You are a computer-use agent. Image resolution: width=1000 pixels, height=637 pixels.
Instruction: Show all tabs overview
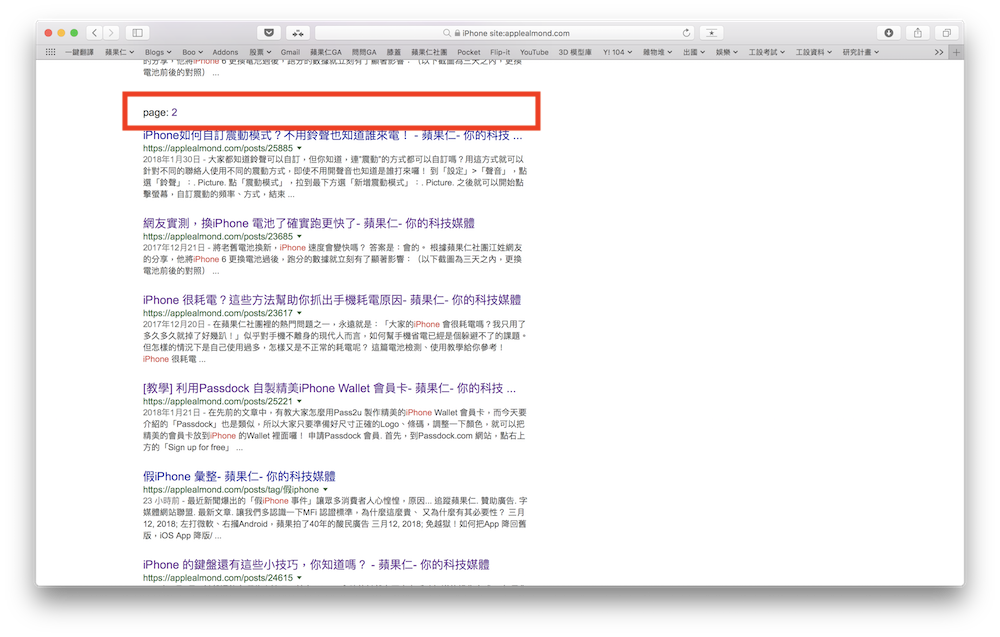pos(946,33)
